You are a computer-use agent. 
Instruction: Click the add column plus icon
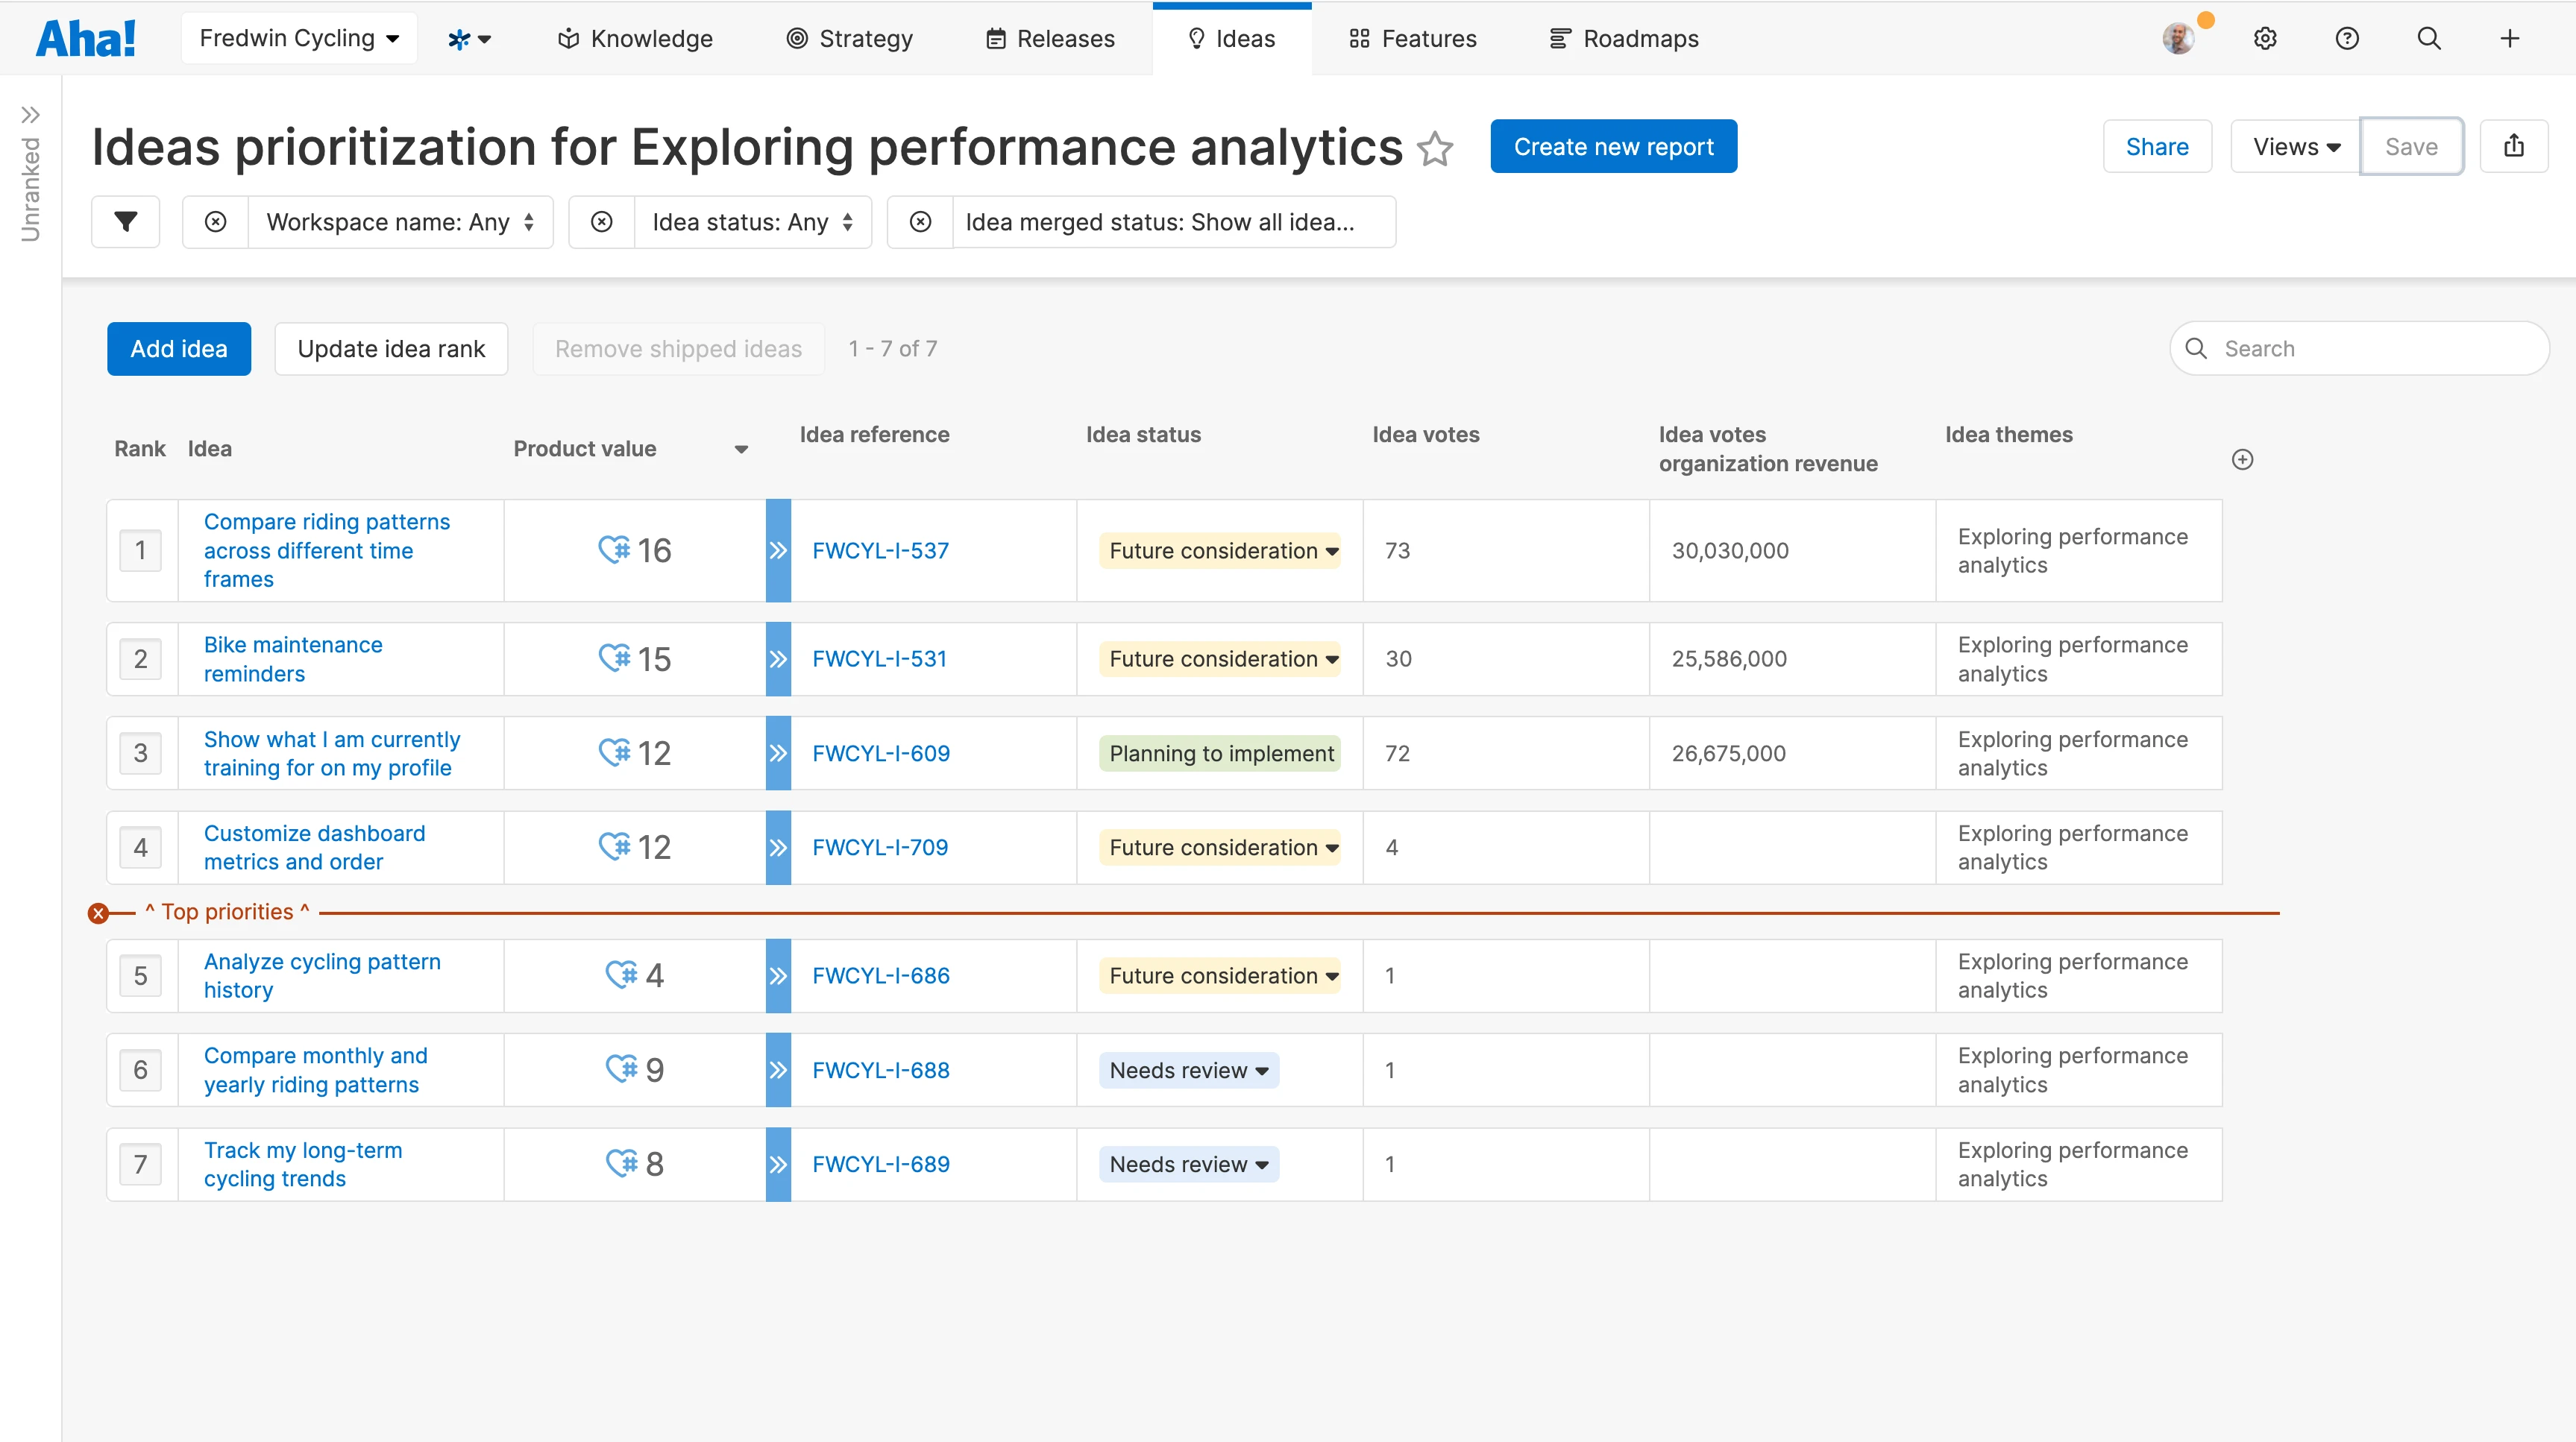[x=2242, y=460]
